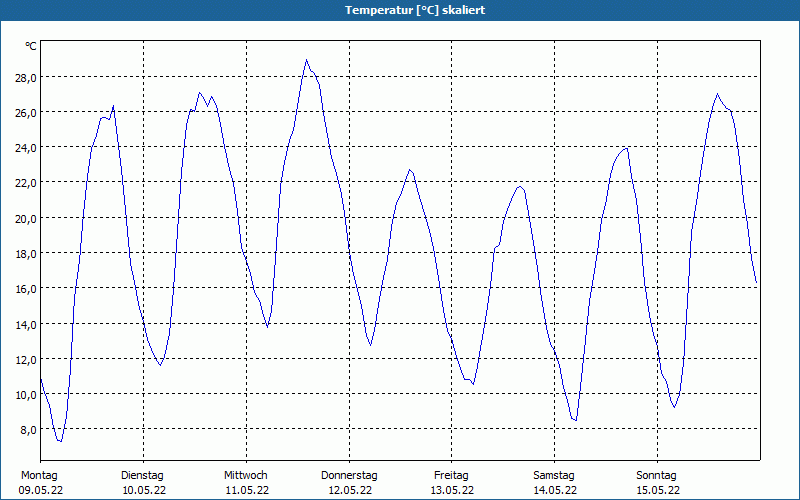
Task: Select the 28,0 y-axis tick label
Action: (25, 77)
